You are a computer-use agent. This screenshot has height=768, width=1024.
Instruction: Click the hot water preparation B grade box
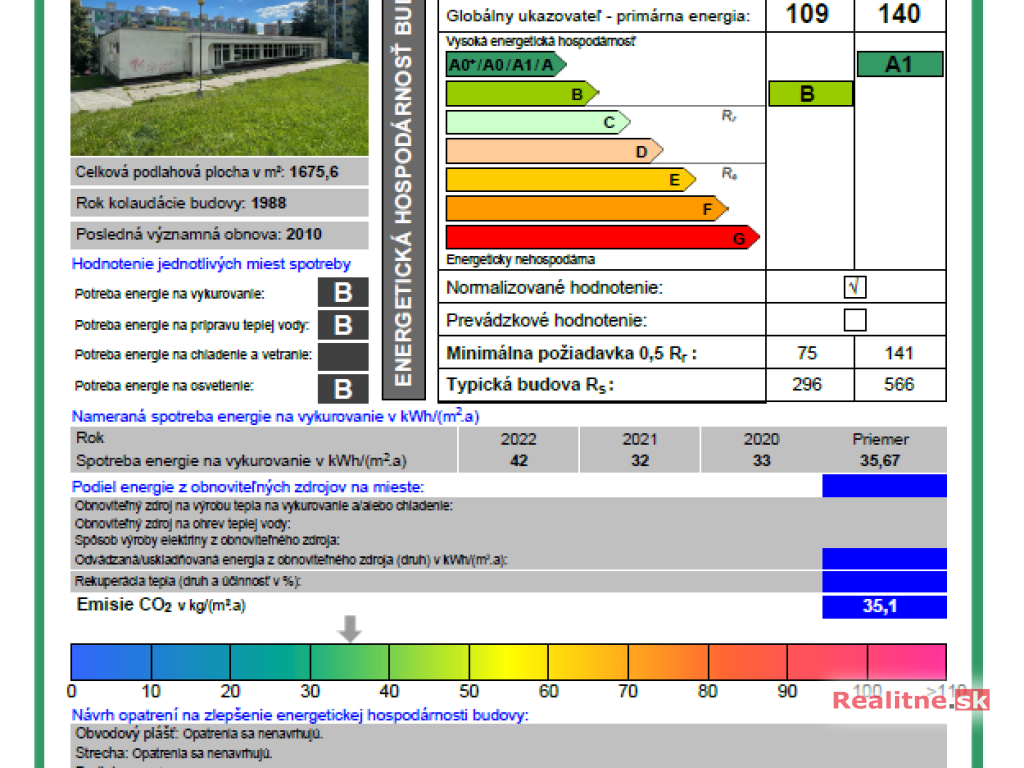(x=343, y=325)
